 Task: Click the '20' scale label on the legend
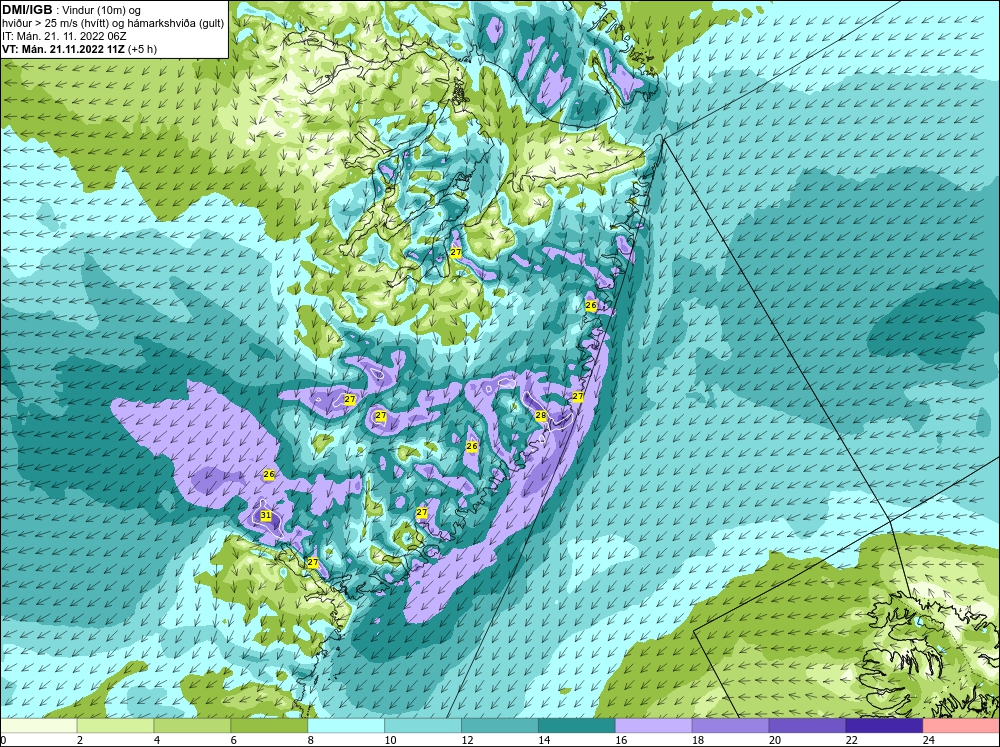click(775, 740)
